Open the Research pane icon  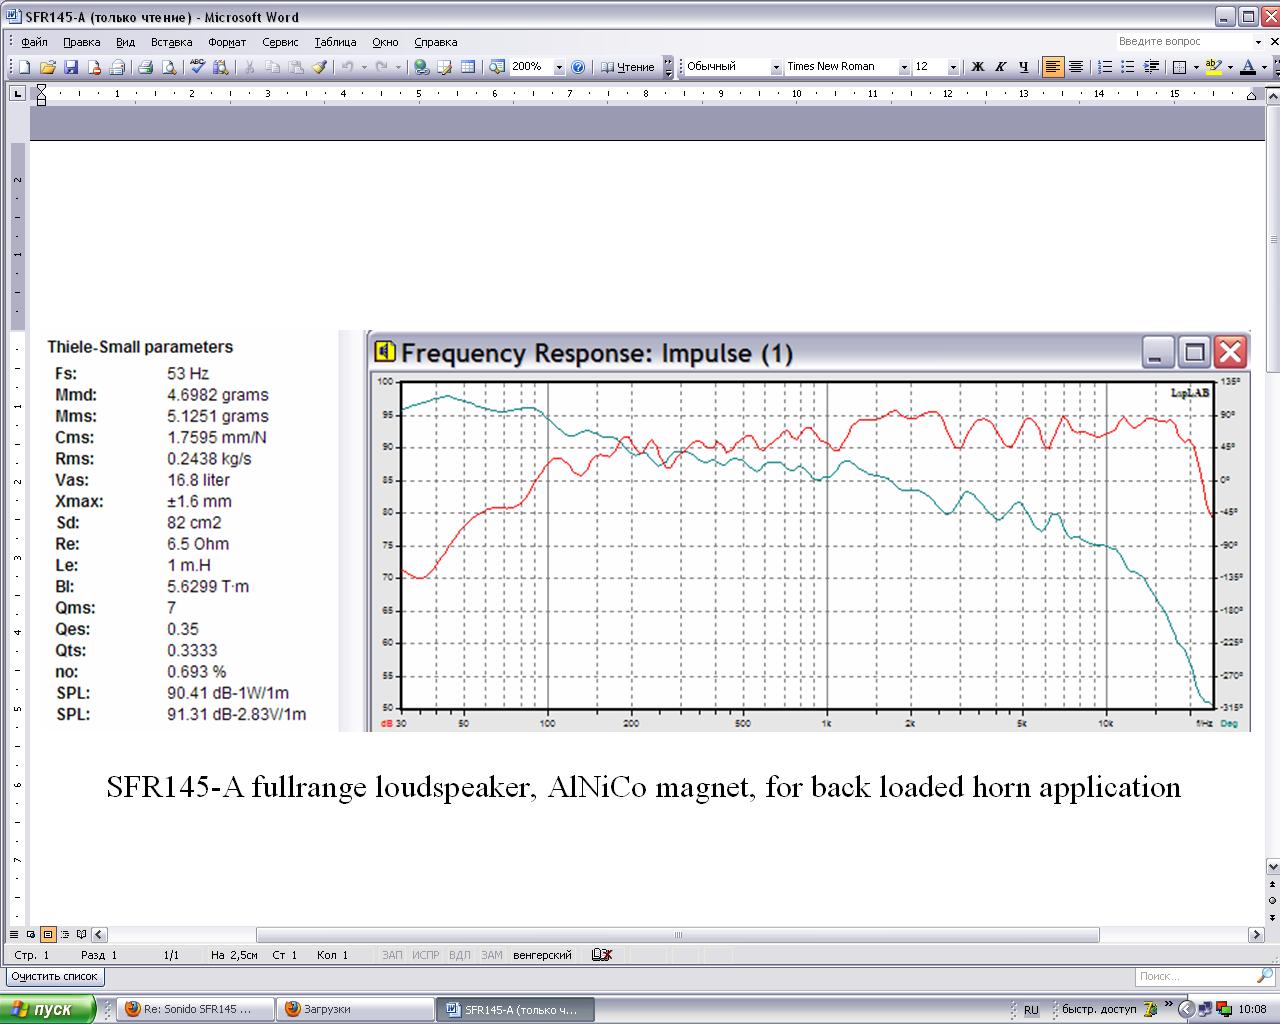pyautogui.click(x=220, y=67)
